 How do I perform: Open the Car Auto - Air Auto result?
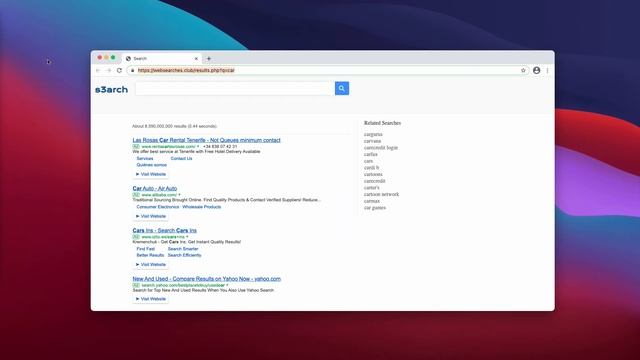click(155, 188)
